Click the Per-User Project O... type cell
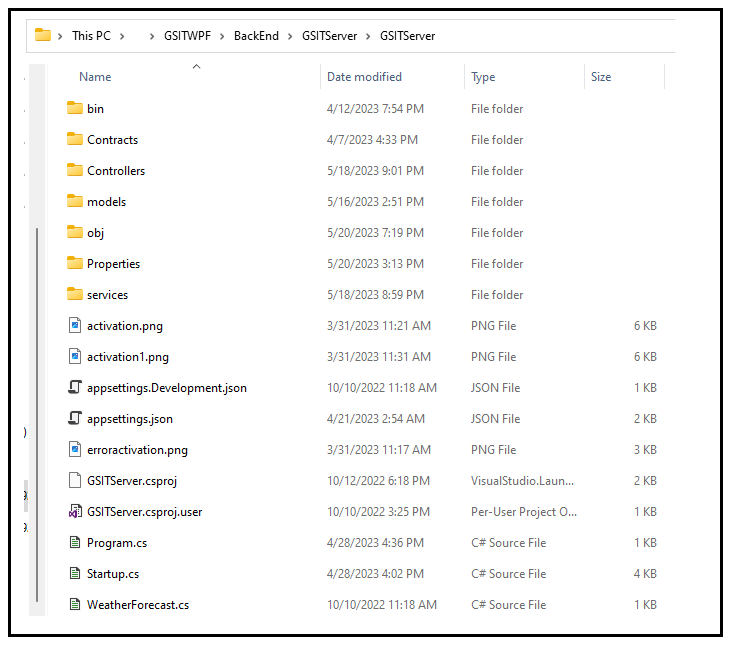The height and width of the screenshot is (650, 736). [x=524, y=512]
